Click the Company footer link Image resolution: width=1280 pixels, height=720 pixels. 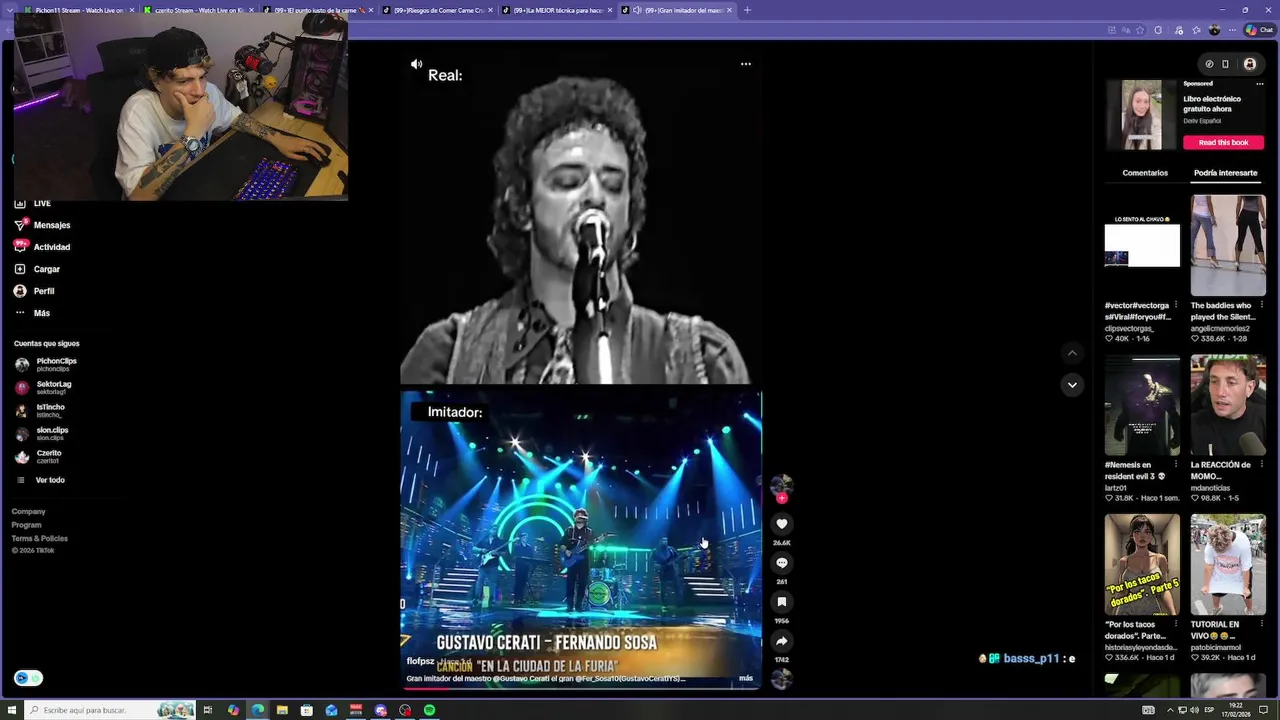click(28, 512)
